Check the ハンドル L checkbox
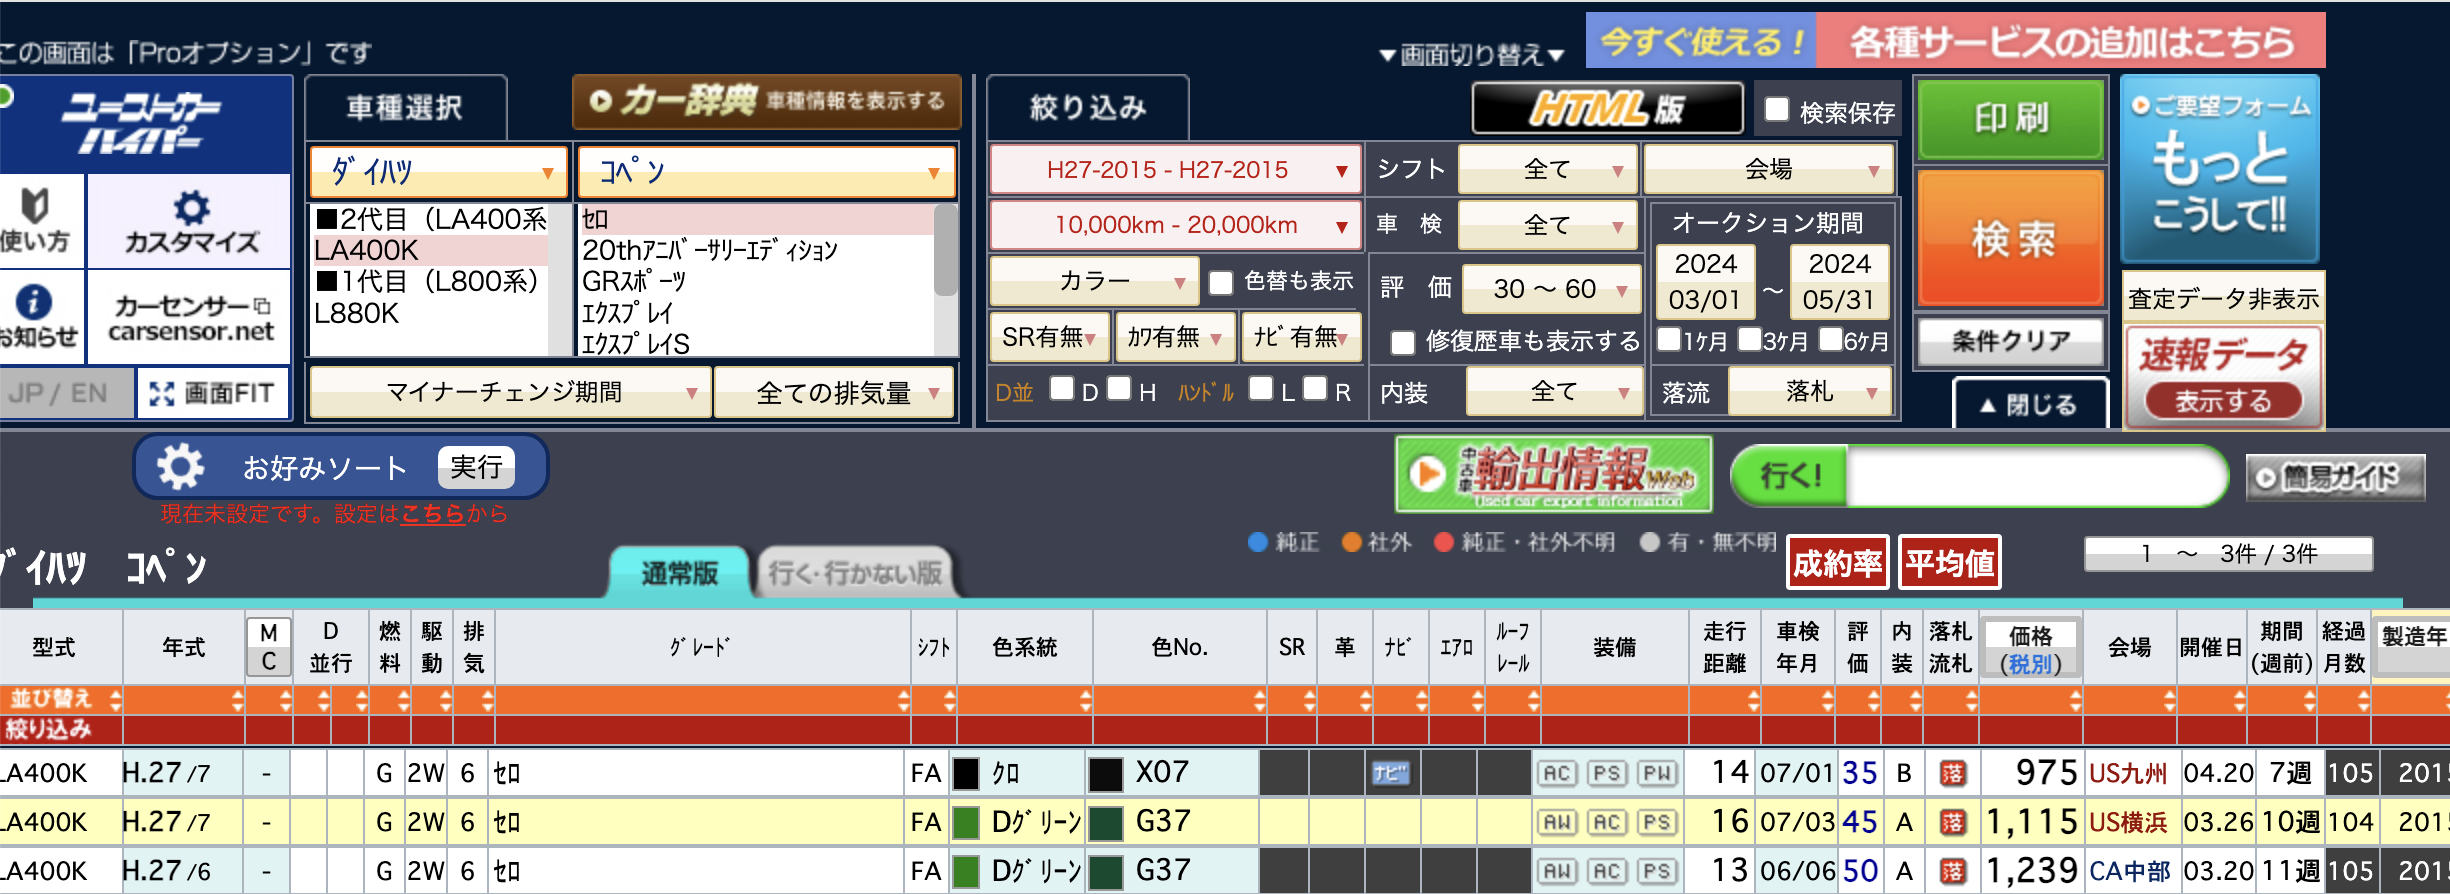 (1262, 388)
